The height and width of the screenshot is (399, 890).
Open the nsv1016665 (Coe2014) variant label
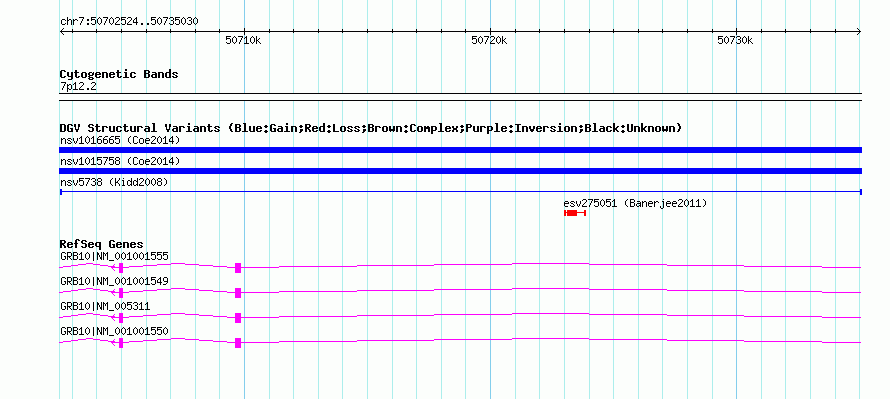click(x=120, y=140)
